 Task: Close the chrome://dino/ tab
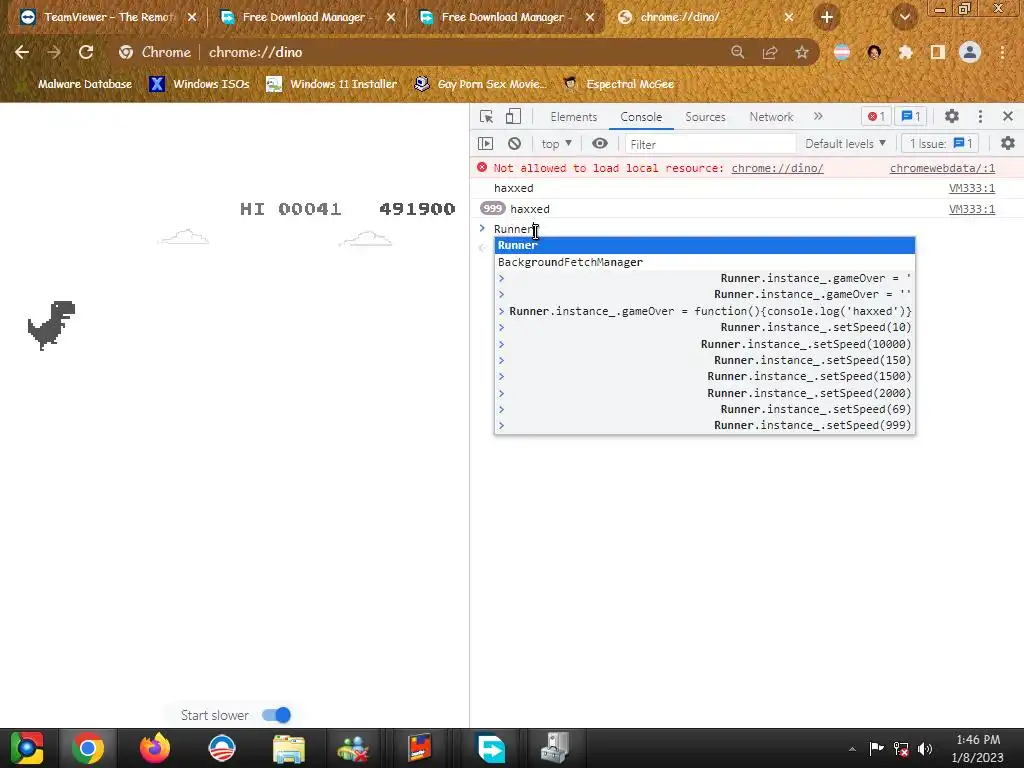[788, 17]
